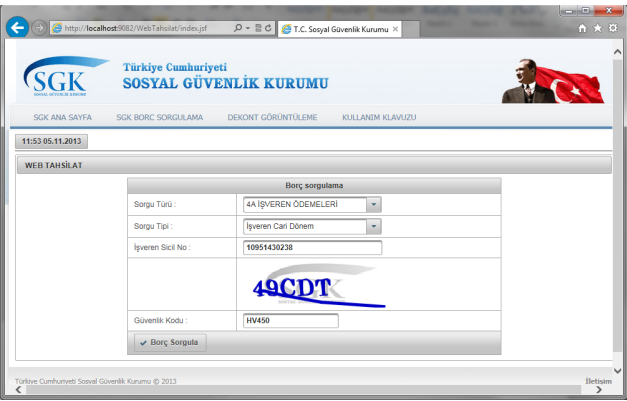Click the İşveren Cari Dönem combo box value

coord(305,226)
